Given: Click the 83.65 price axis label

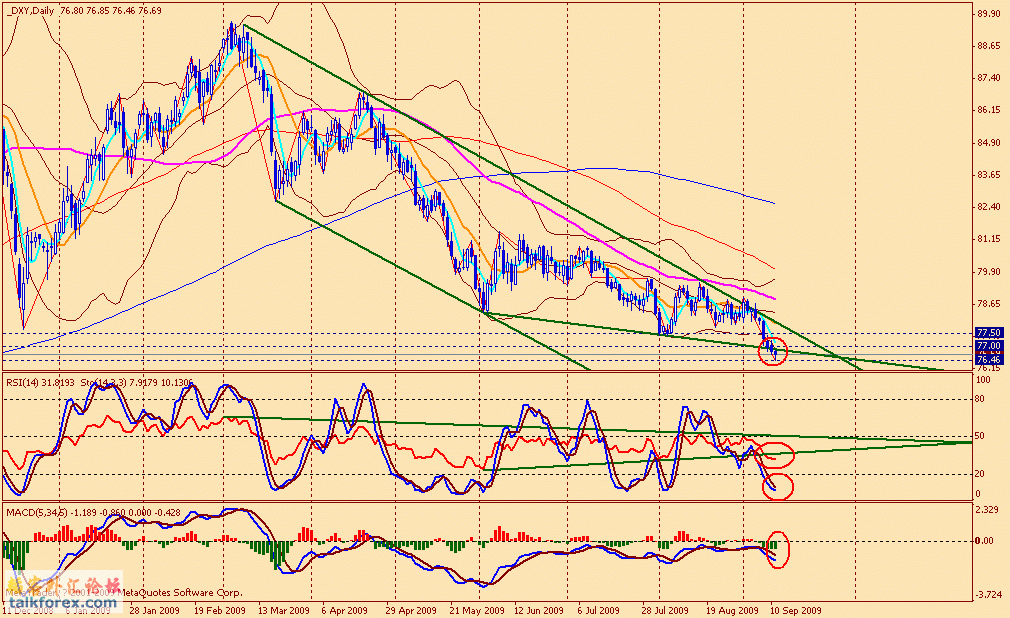Looking at the screenshot, I should 989,175.
